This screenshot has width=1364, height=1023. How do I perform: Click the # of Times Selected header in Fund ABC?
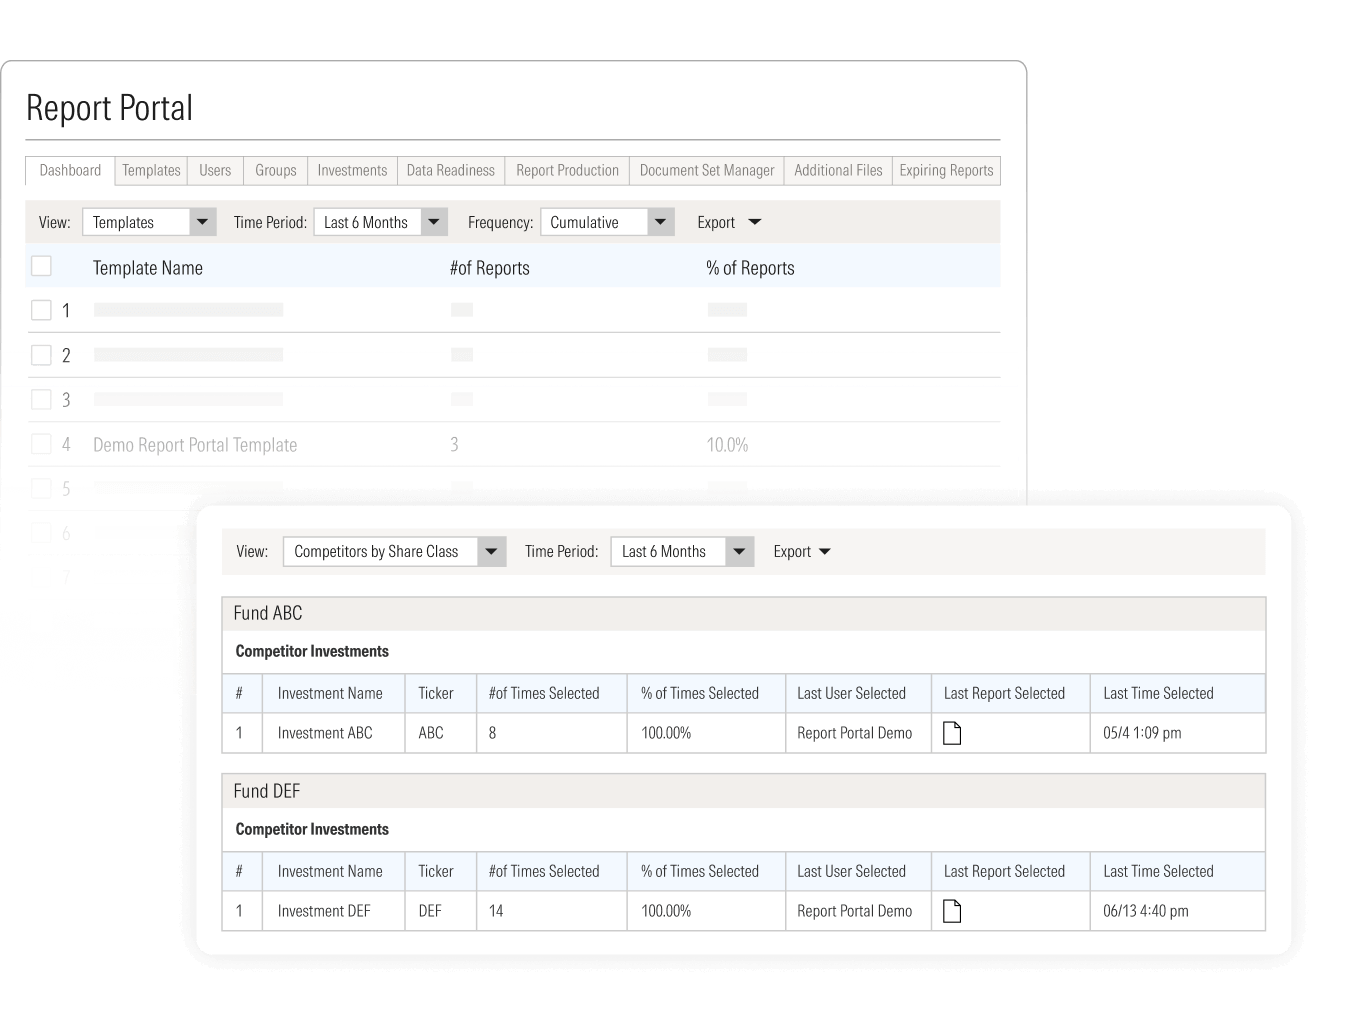point(544,693)
